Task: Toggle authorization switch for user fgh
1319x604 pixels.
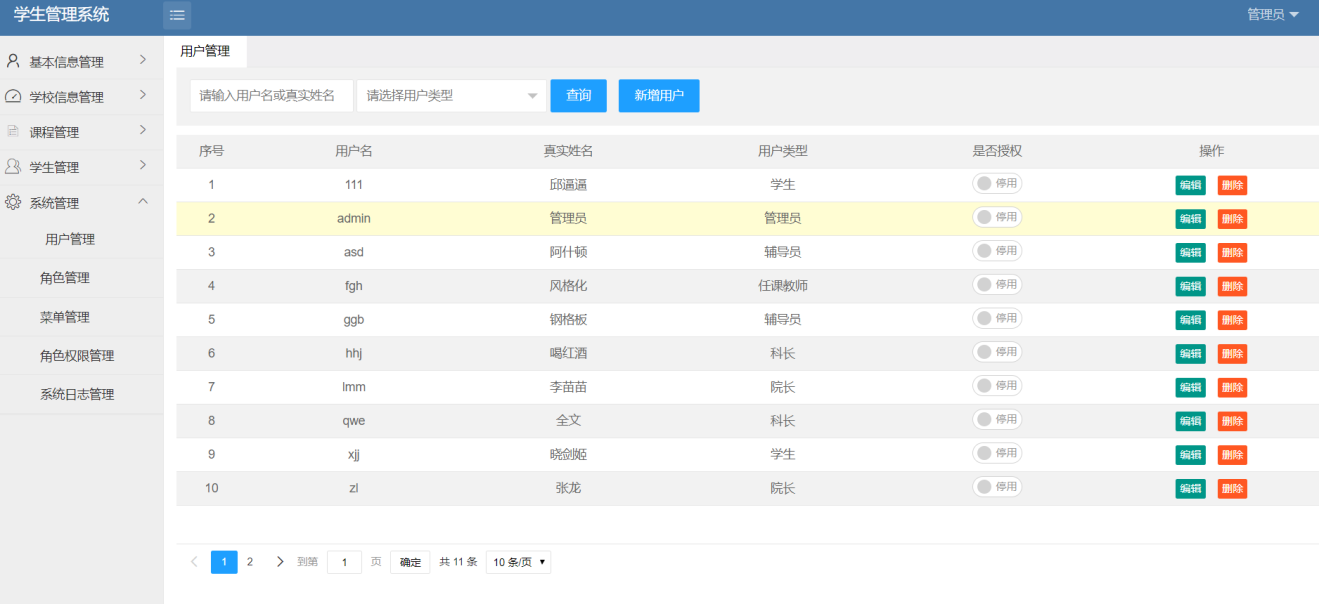Action: coord(997,285)
